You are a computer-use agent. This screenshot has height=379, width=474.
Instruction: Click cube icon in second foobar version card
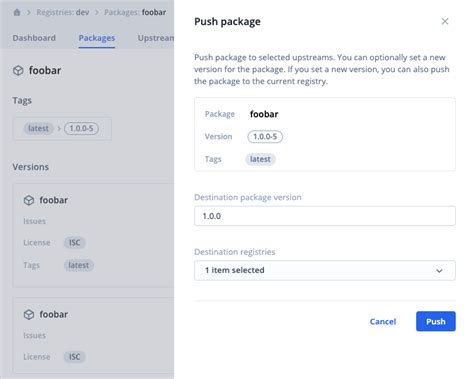[29, 314]
